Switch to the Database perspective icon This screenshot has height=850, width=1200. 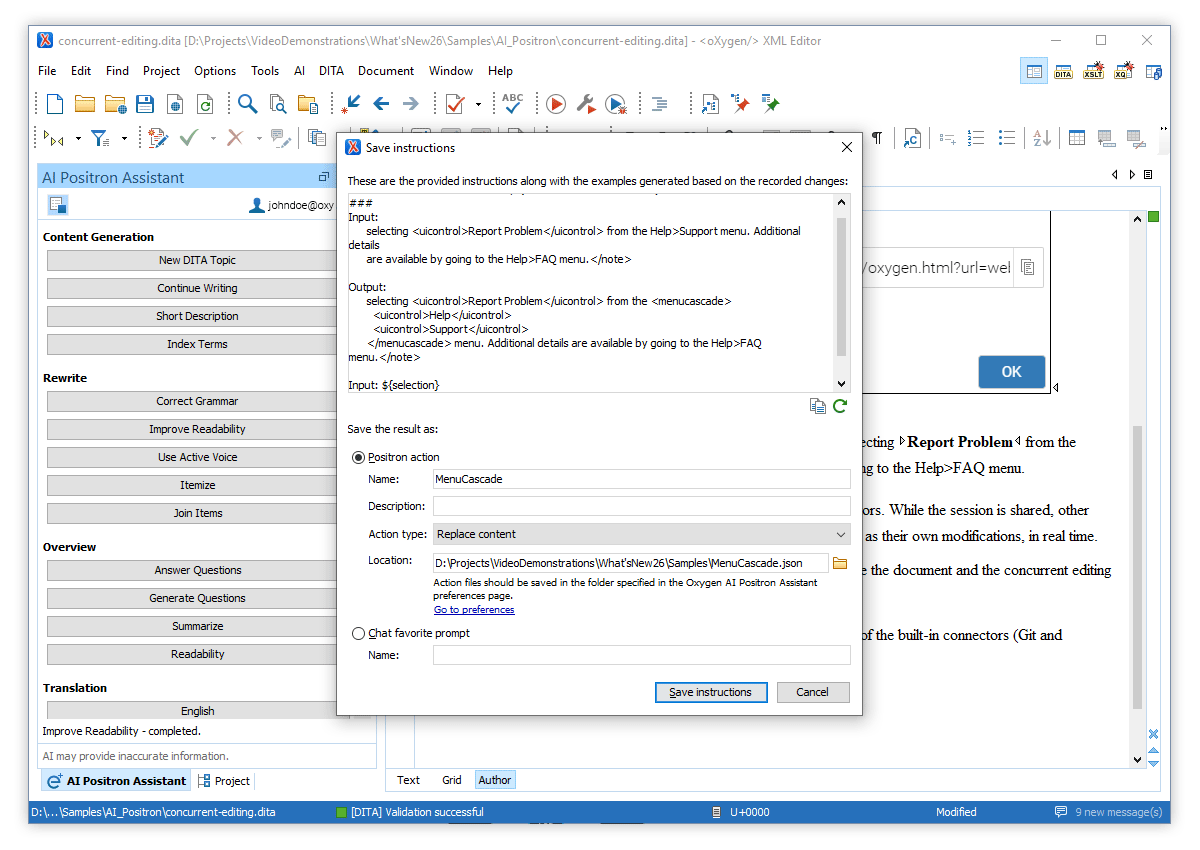(1153, 71)
